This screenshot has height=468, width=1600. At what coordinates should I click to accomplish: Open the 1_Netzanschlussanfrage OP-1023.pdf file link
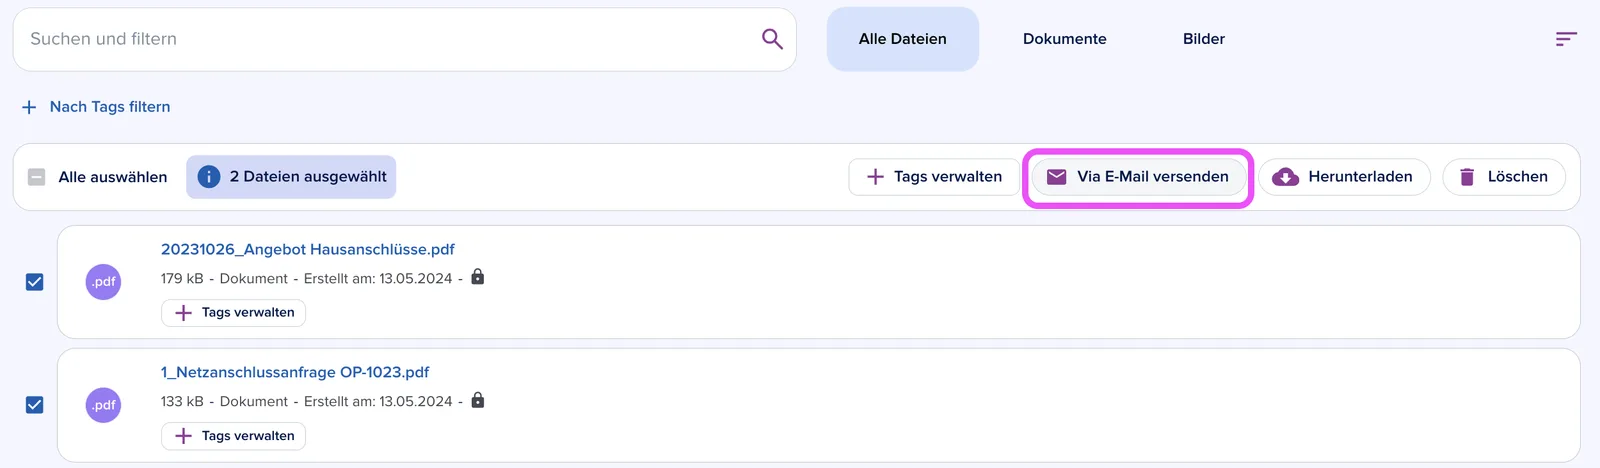295,372
